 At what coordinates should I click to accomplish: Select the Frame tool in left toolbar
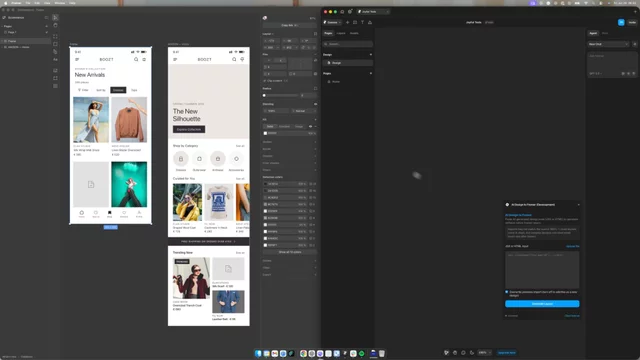56,36
